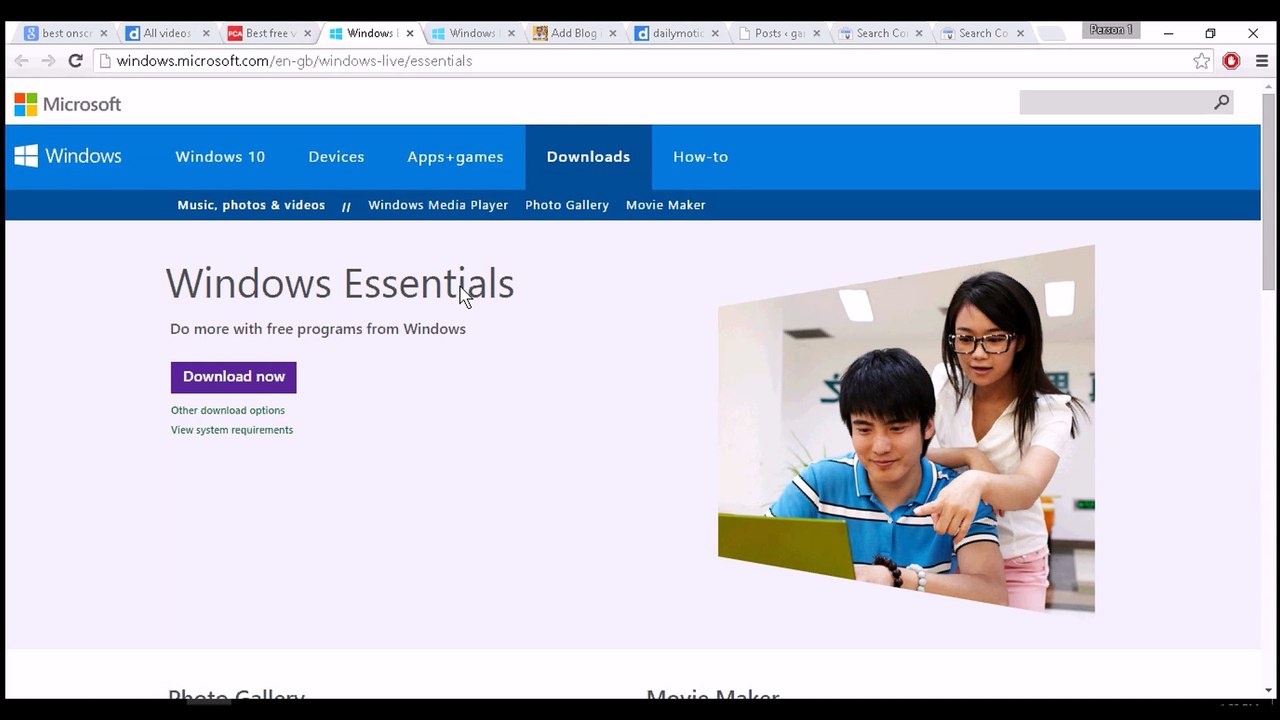Open the Devices menu item
1280x720 pixels.
click(336, 157)
